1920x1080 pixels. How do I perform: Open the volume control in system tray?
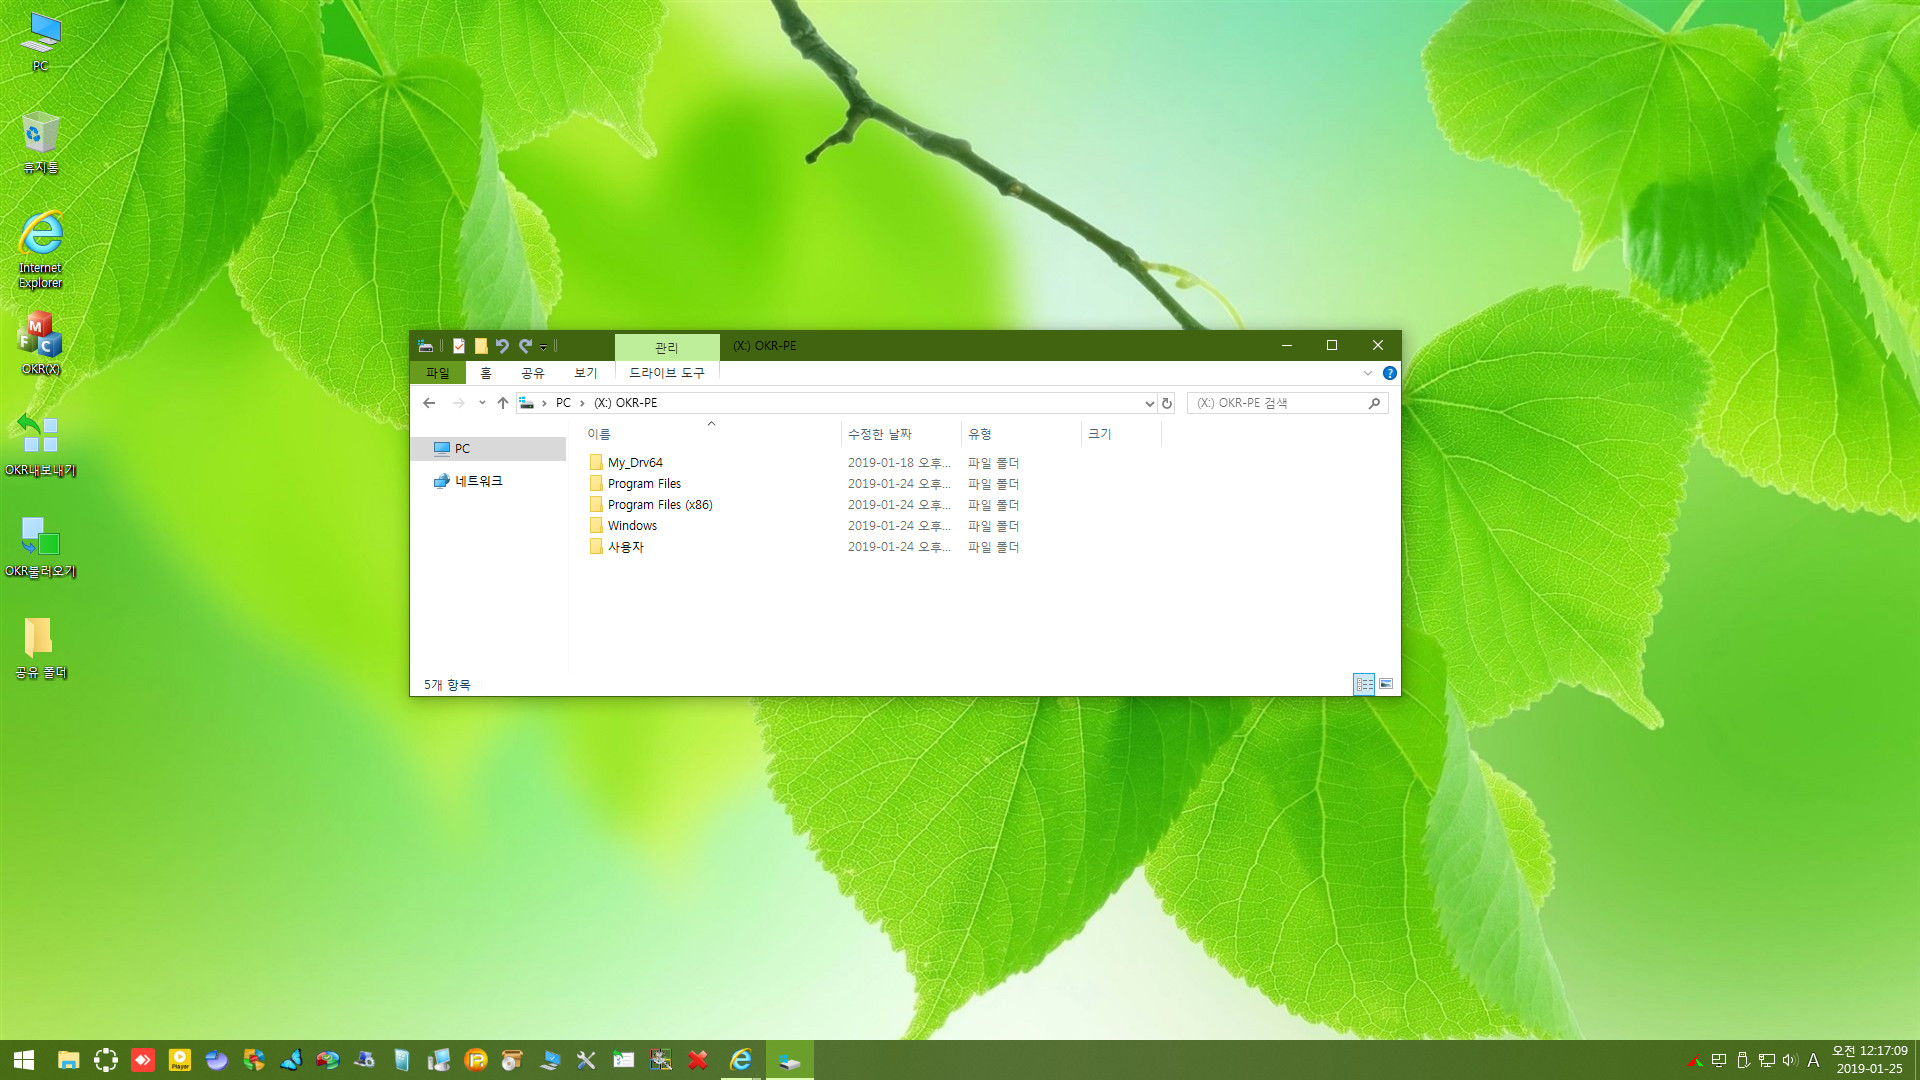pyautogui.click(x=1790, y=1060)
